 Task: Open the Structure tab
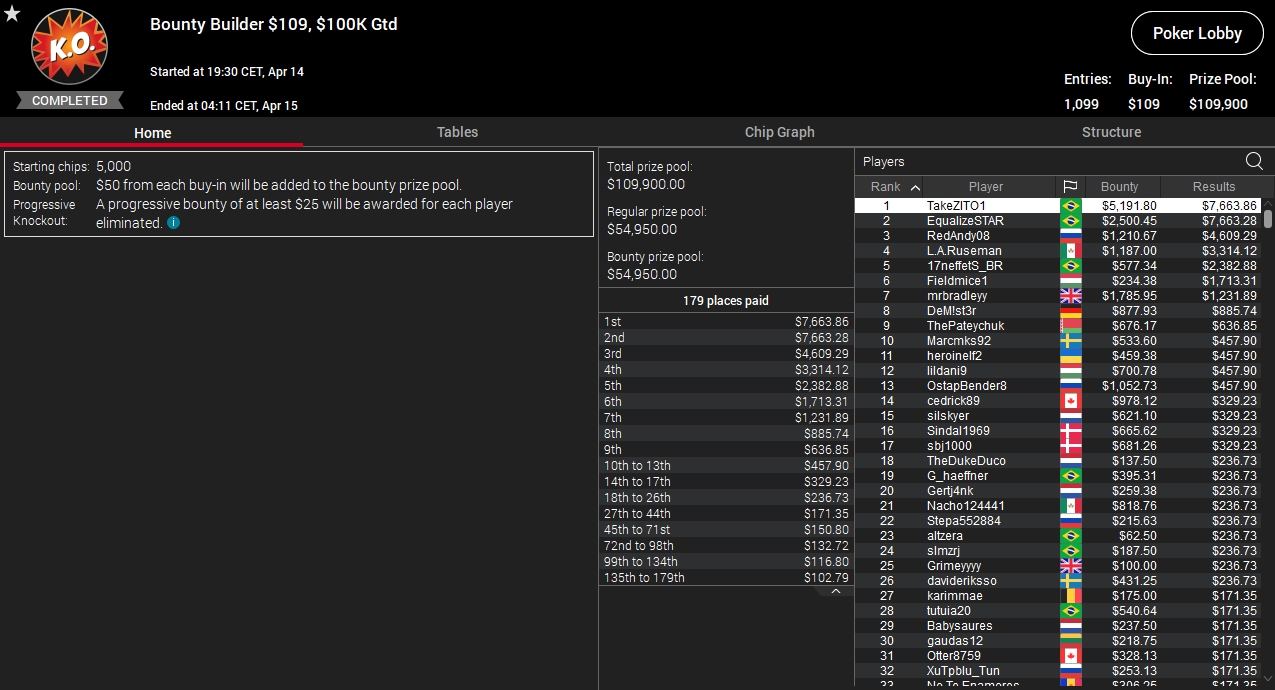tap(1111, 132)
